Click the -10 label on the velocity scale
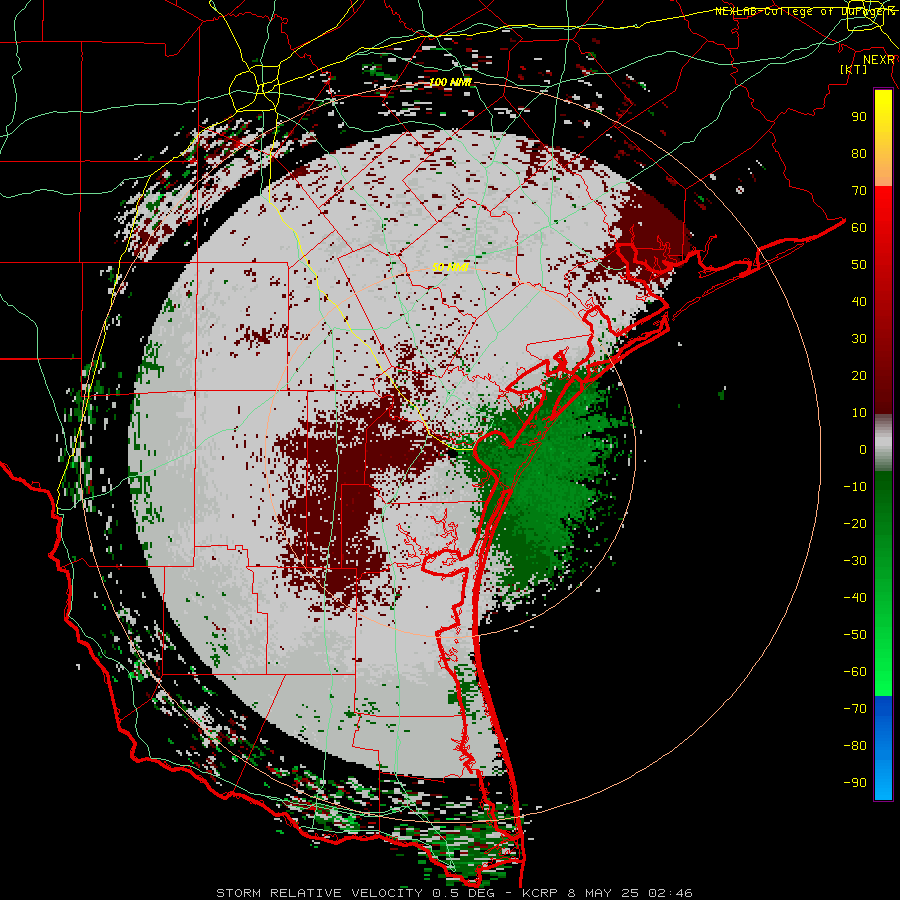Screen dimensions: 900x900 [855, 487]
